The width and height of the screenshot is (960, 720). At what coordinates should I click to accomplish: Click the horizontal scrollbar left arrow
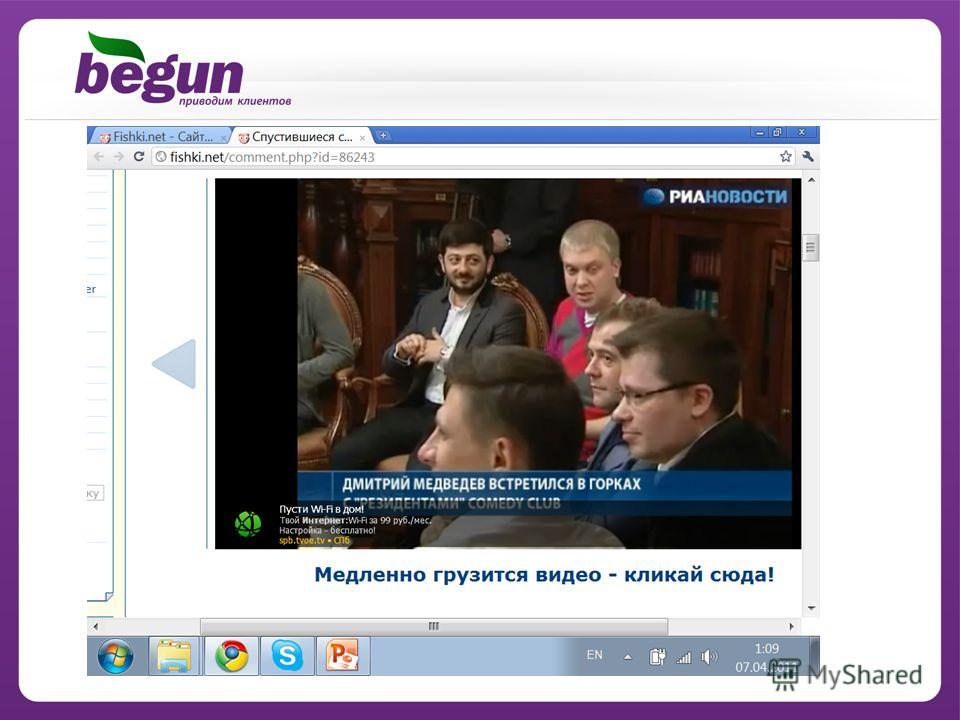(x=96, y=626)
